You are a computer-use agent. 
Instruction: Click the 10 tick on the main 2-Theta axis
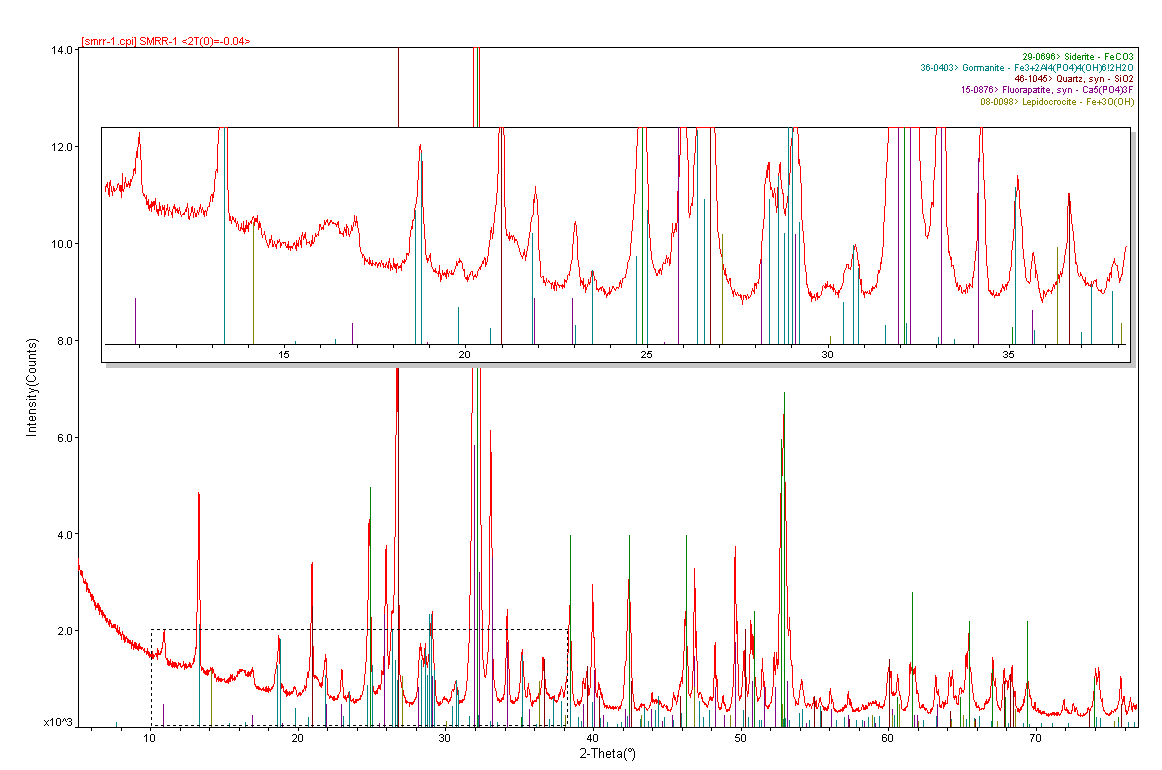[x=150, y=738]
